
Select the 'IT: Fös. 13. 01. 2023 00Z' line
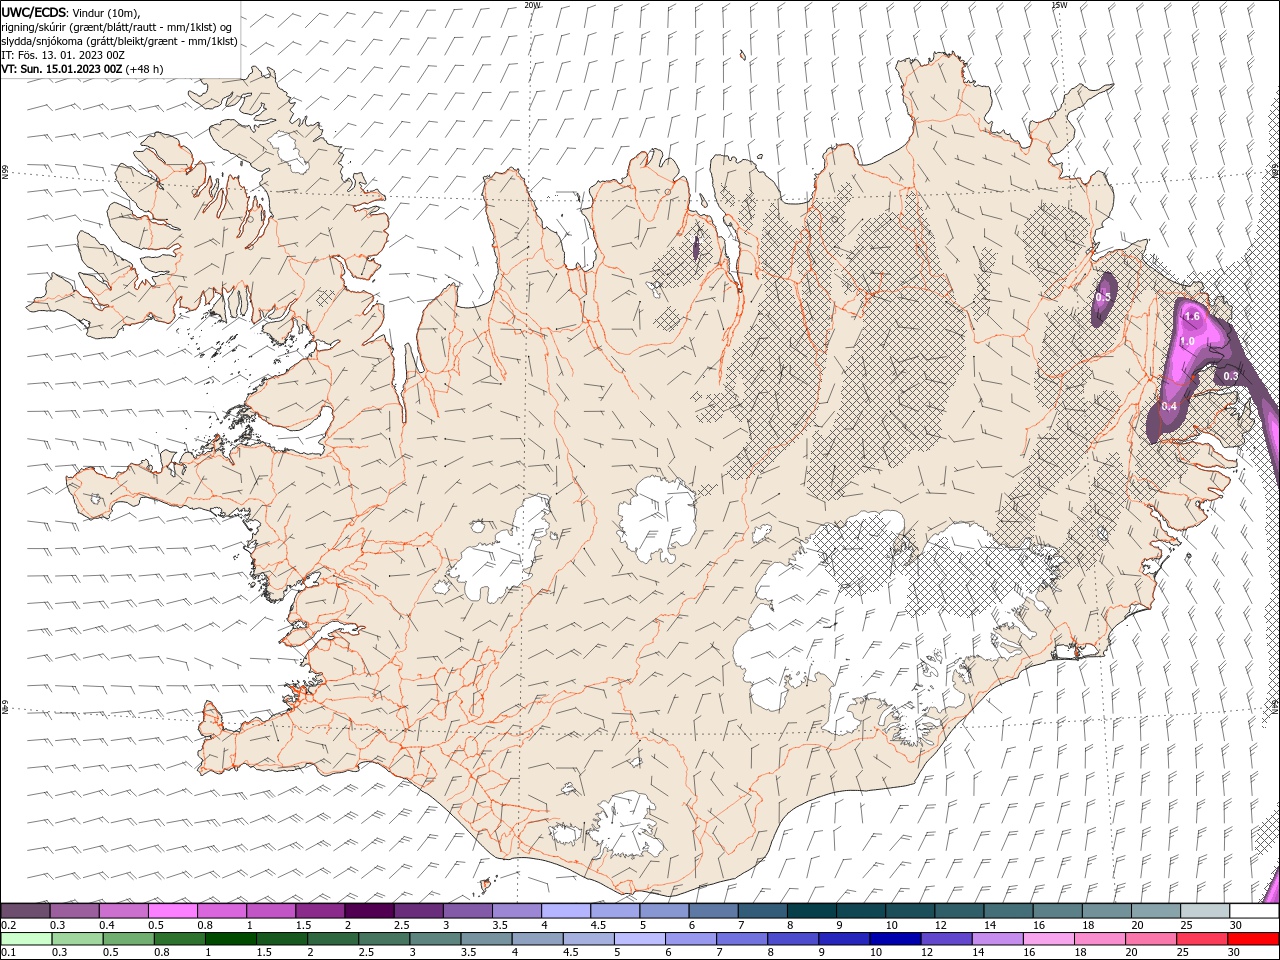(63, 55)
